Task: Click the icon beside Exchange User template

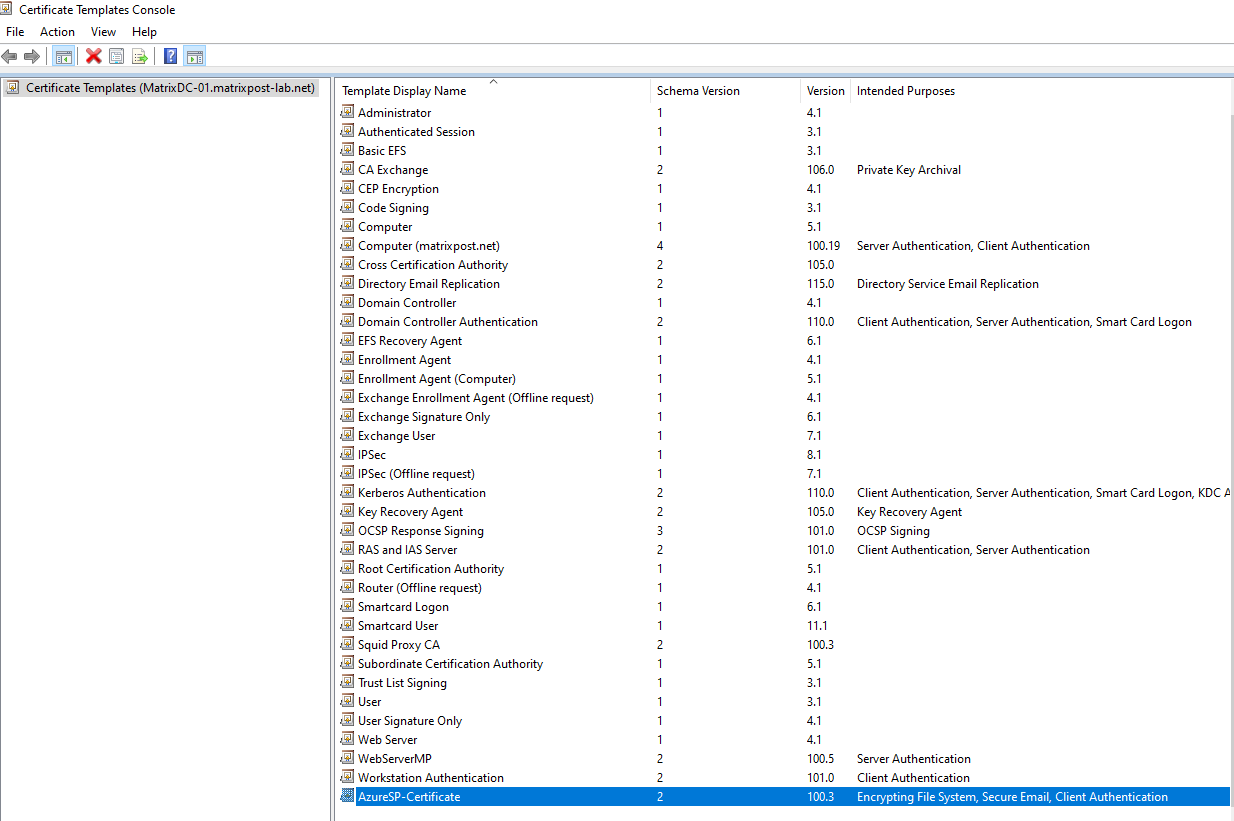Action: 348,436
